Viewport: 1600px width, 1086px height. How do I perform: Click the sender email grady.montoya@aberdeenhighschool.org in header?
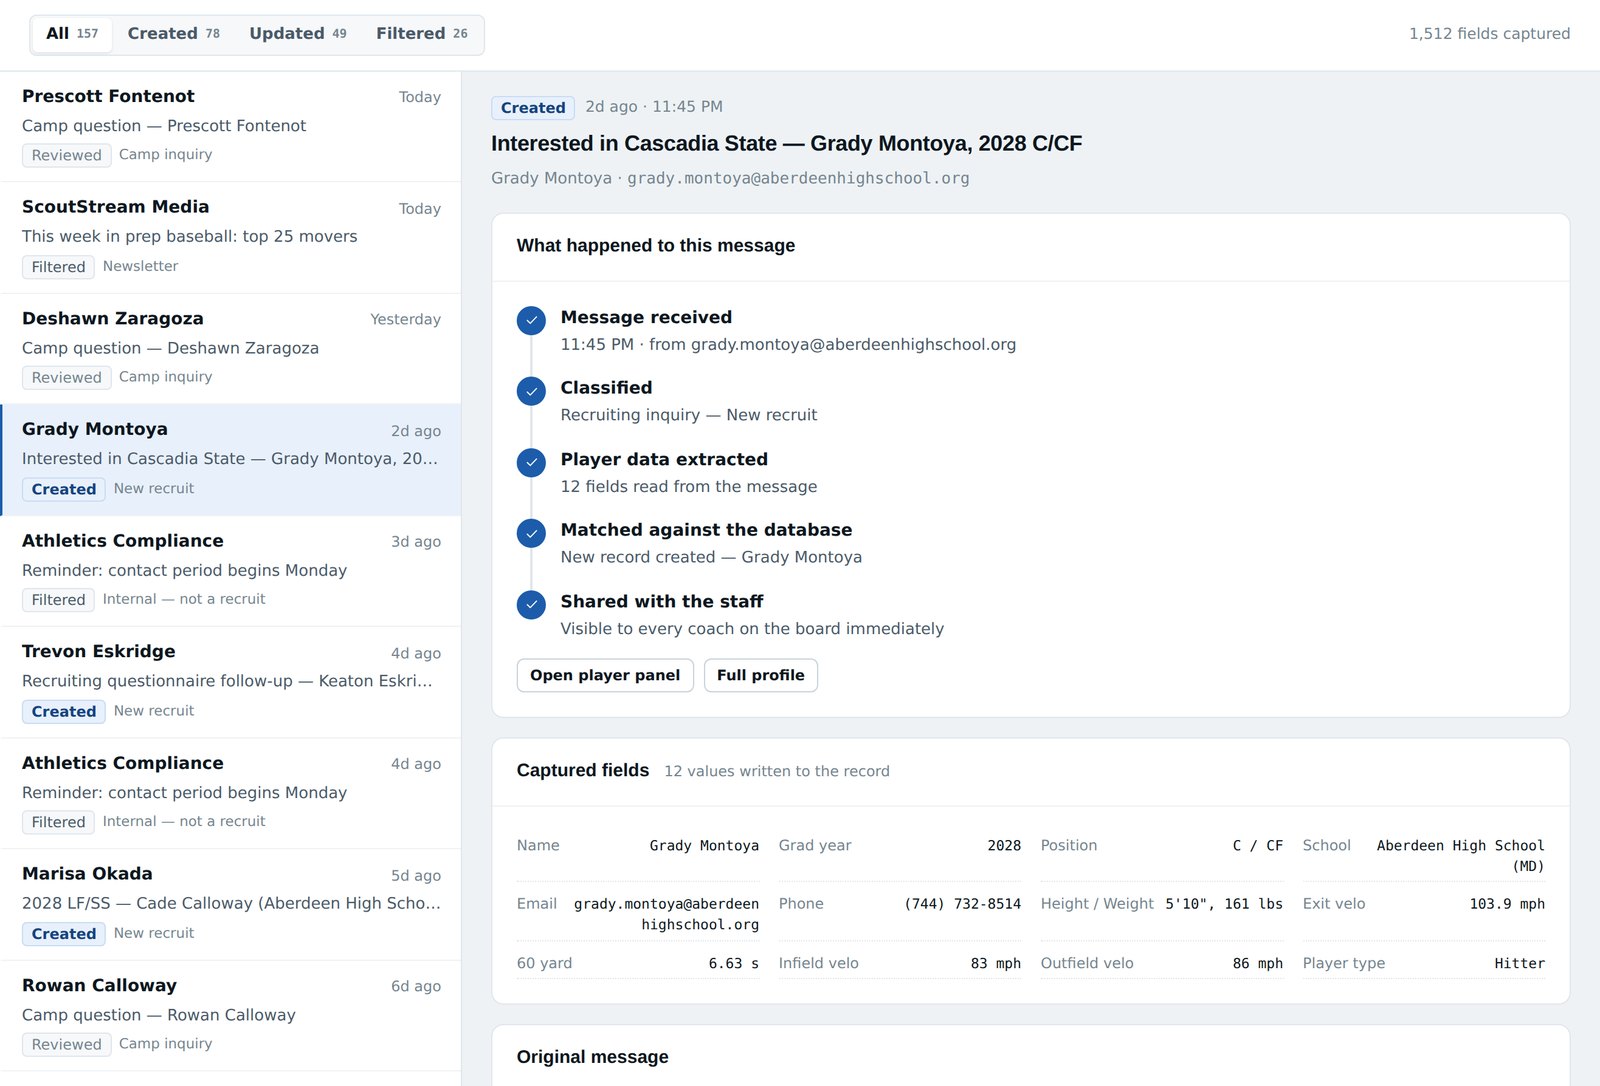[798, 178]
